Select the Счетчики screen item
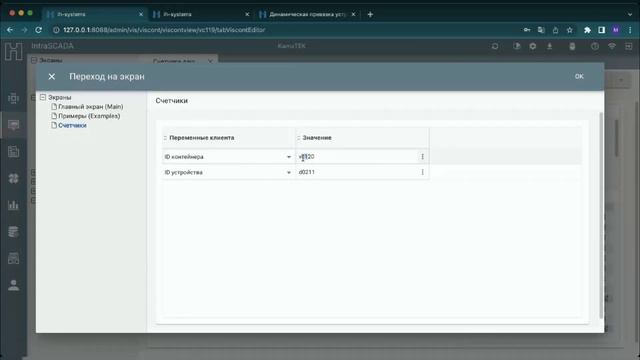640x360 pixels. click(x=72, y=125)
